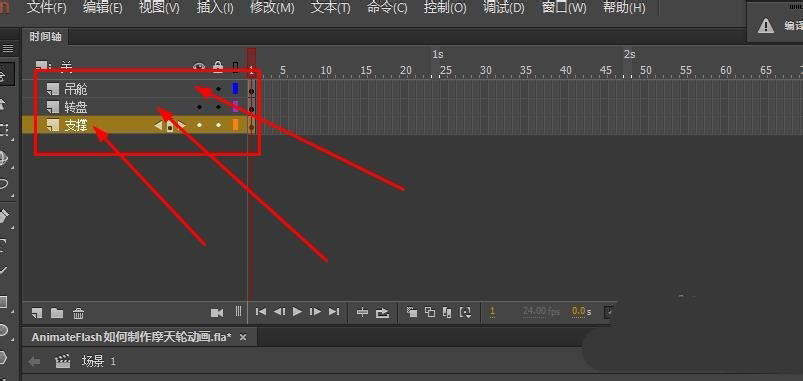Toggle loop playback
803x381 pixels.
point(382,312)
